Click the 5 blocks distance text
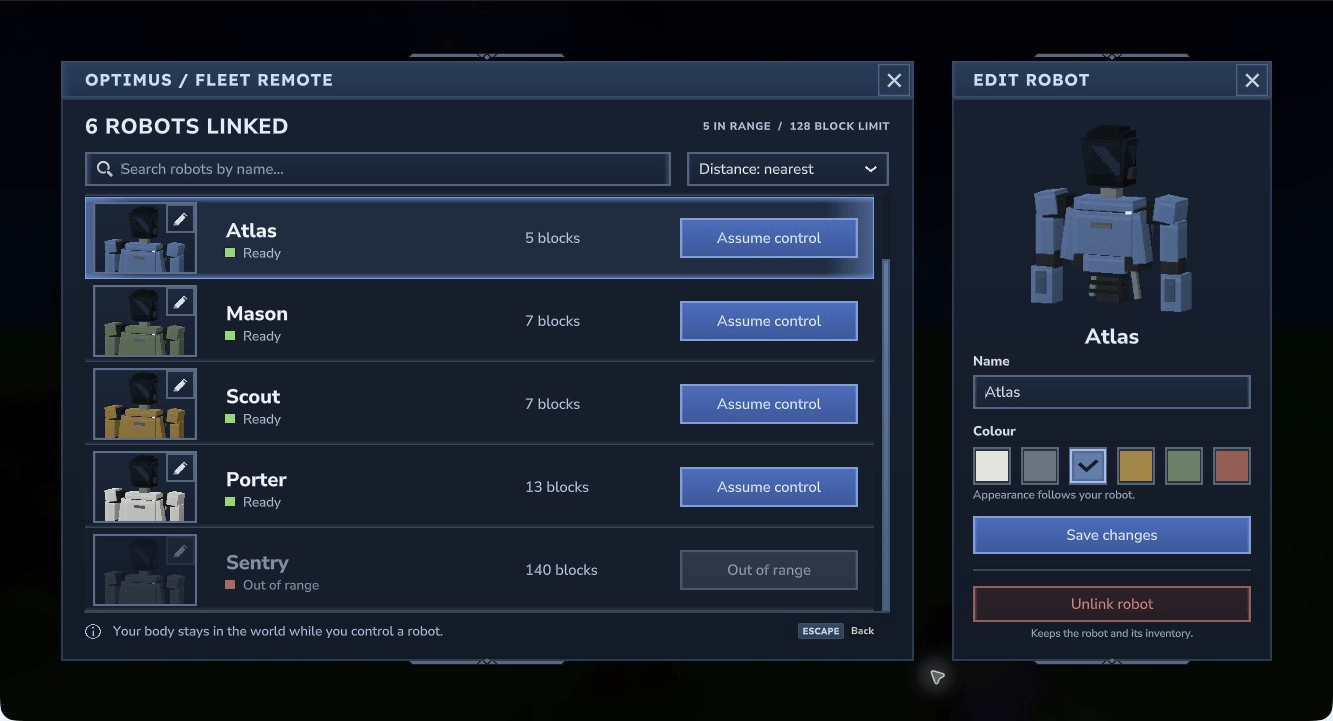The width and height of the screenshot is (1333, 721). pyautogui.click(x=552, y=238)
